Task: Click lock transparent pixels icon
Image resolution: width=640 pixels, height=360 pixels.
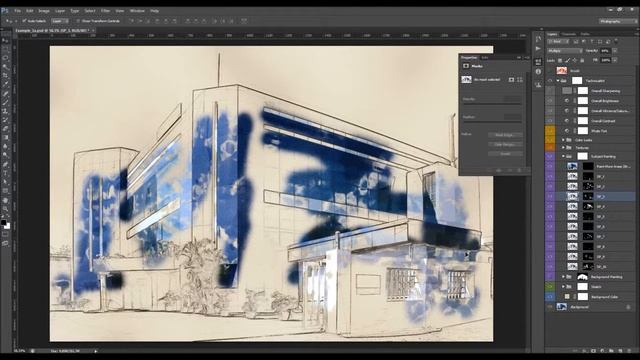Action: coord(560,60)
